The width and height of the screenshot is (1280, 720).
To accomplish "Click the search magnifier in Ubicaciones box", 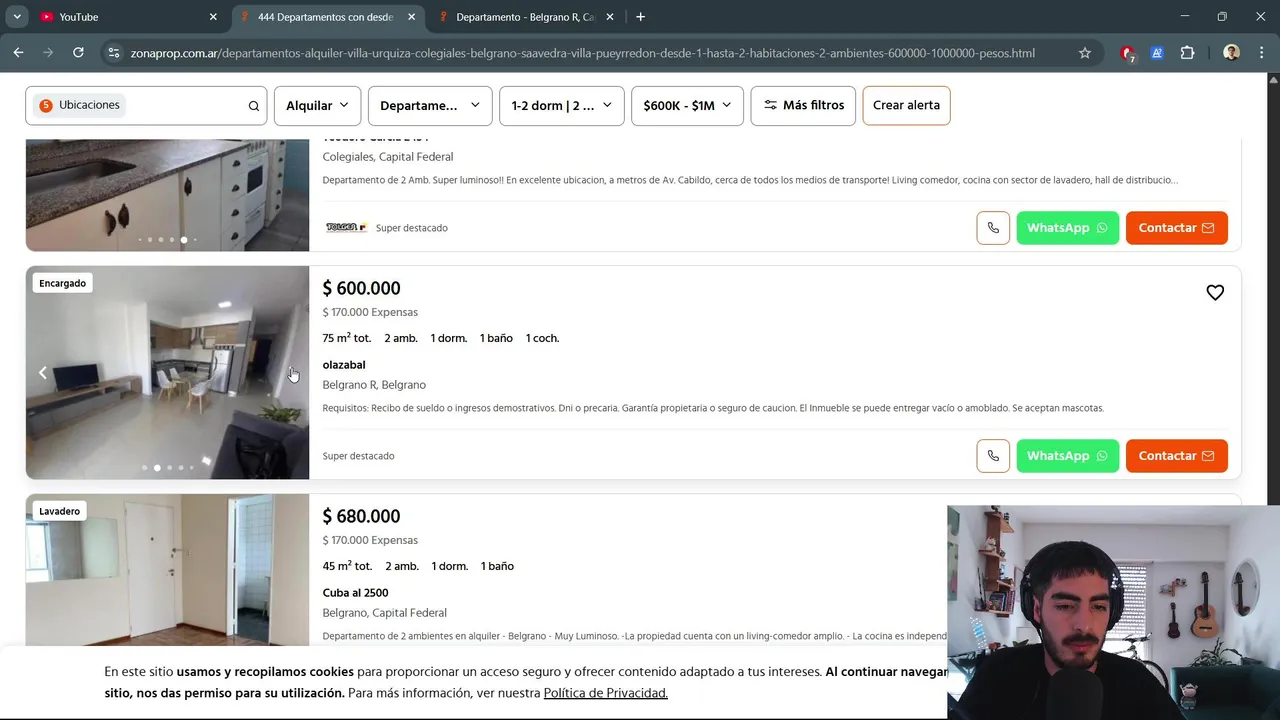I will (254, 106).
